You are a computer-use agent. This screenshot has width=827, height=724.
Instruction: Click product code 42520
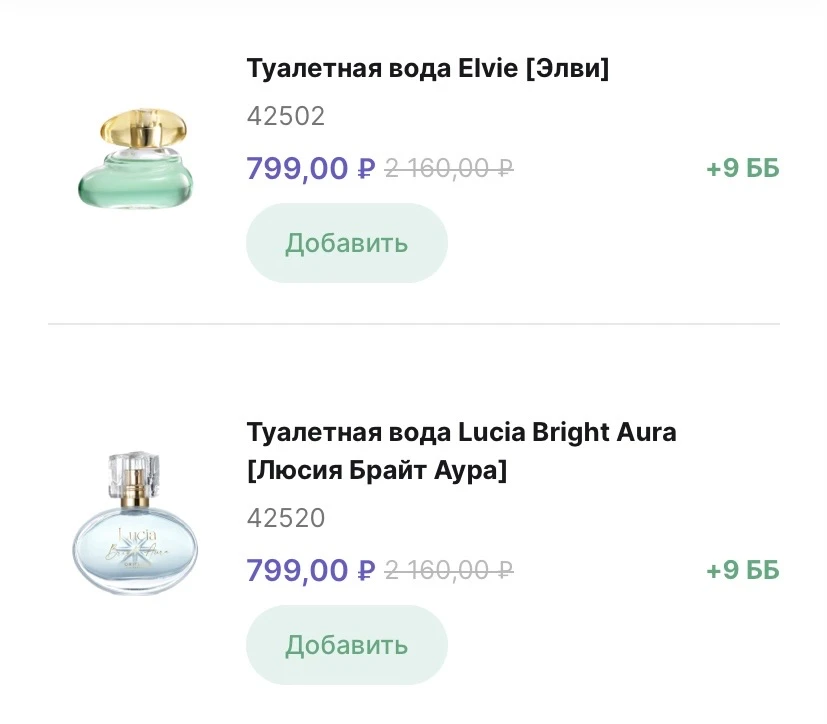(286, 519)
